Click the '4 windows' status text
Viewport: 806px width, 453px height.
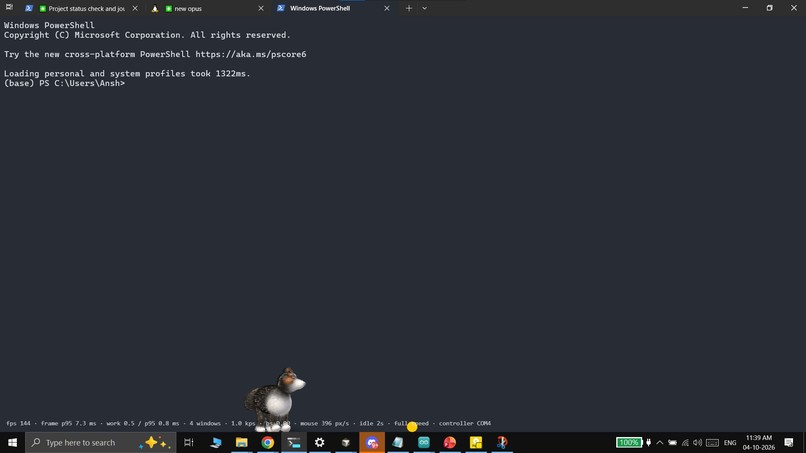[205, 423]
